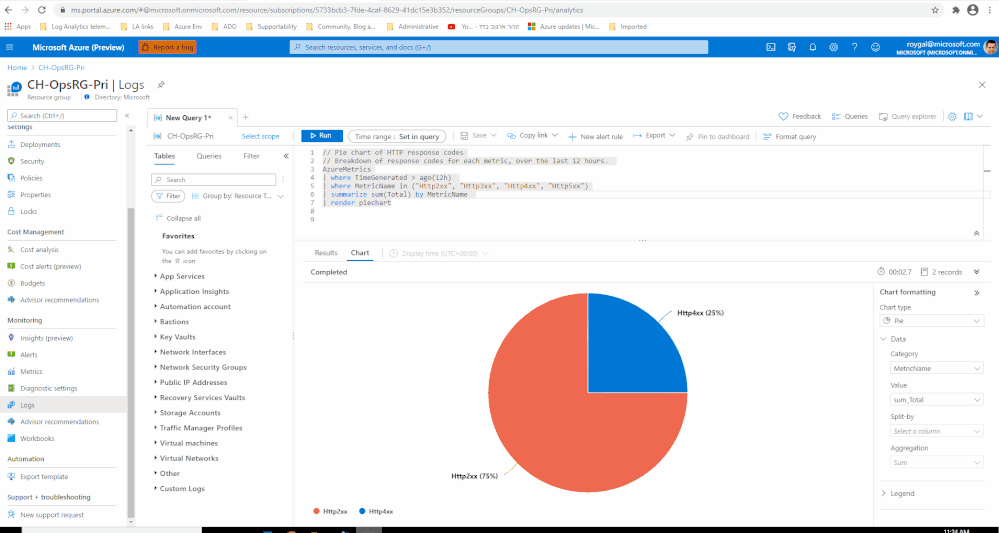Collapse the tables side pane
Image resolution: width=999 pixels, height=533 pixels.
(x=286, y=156)
